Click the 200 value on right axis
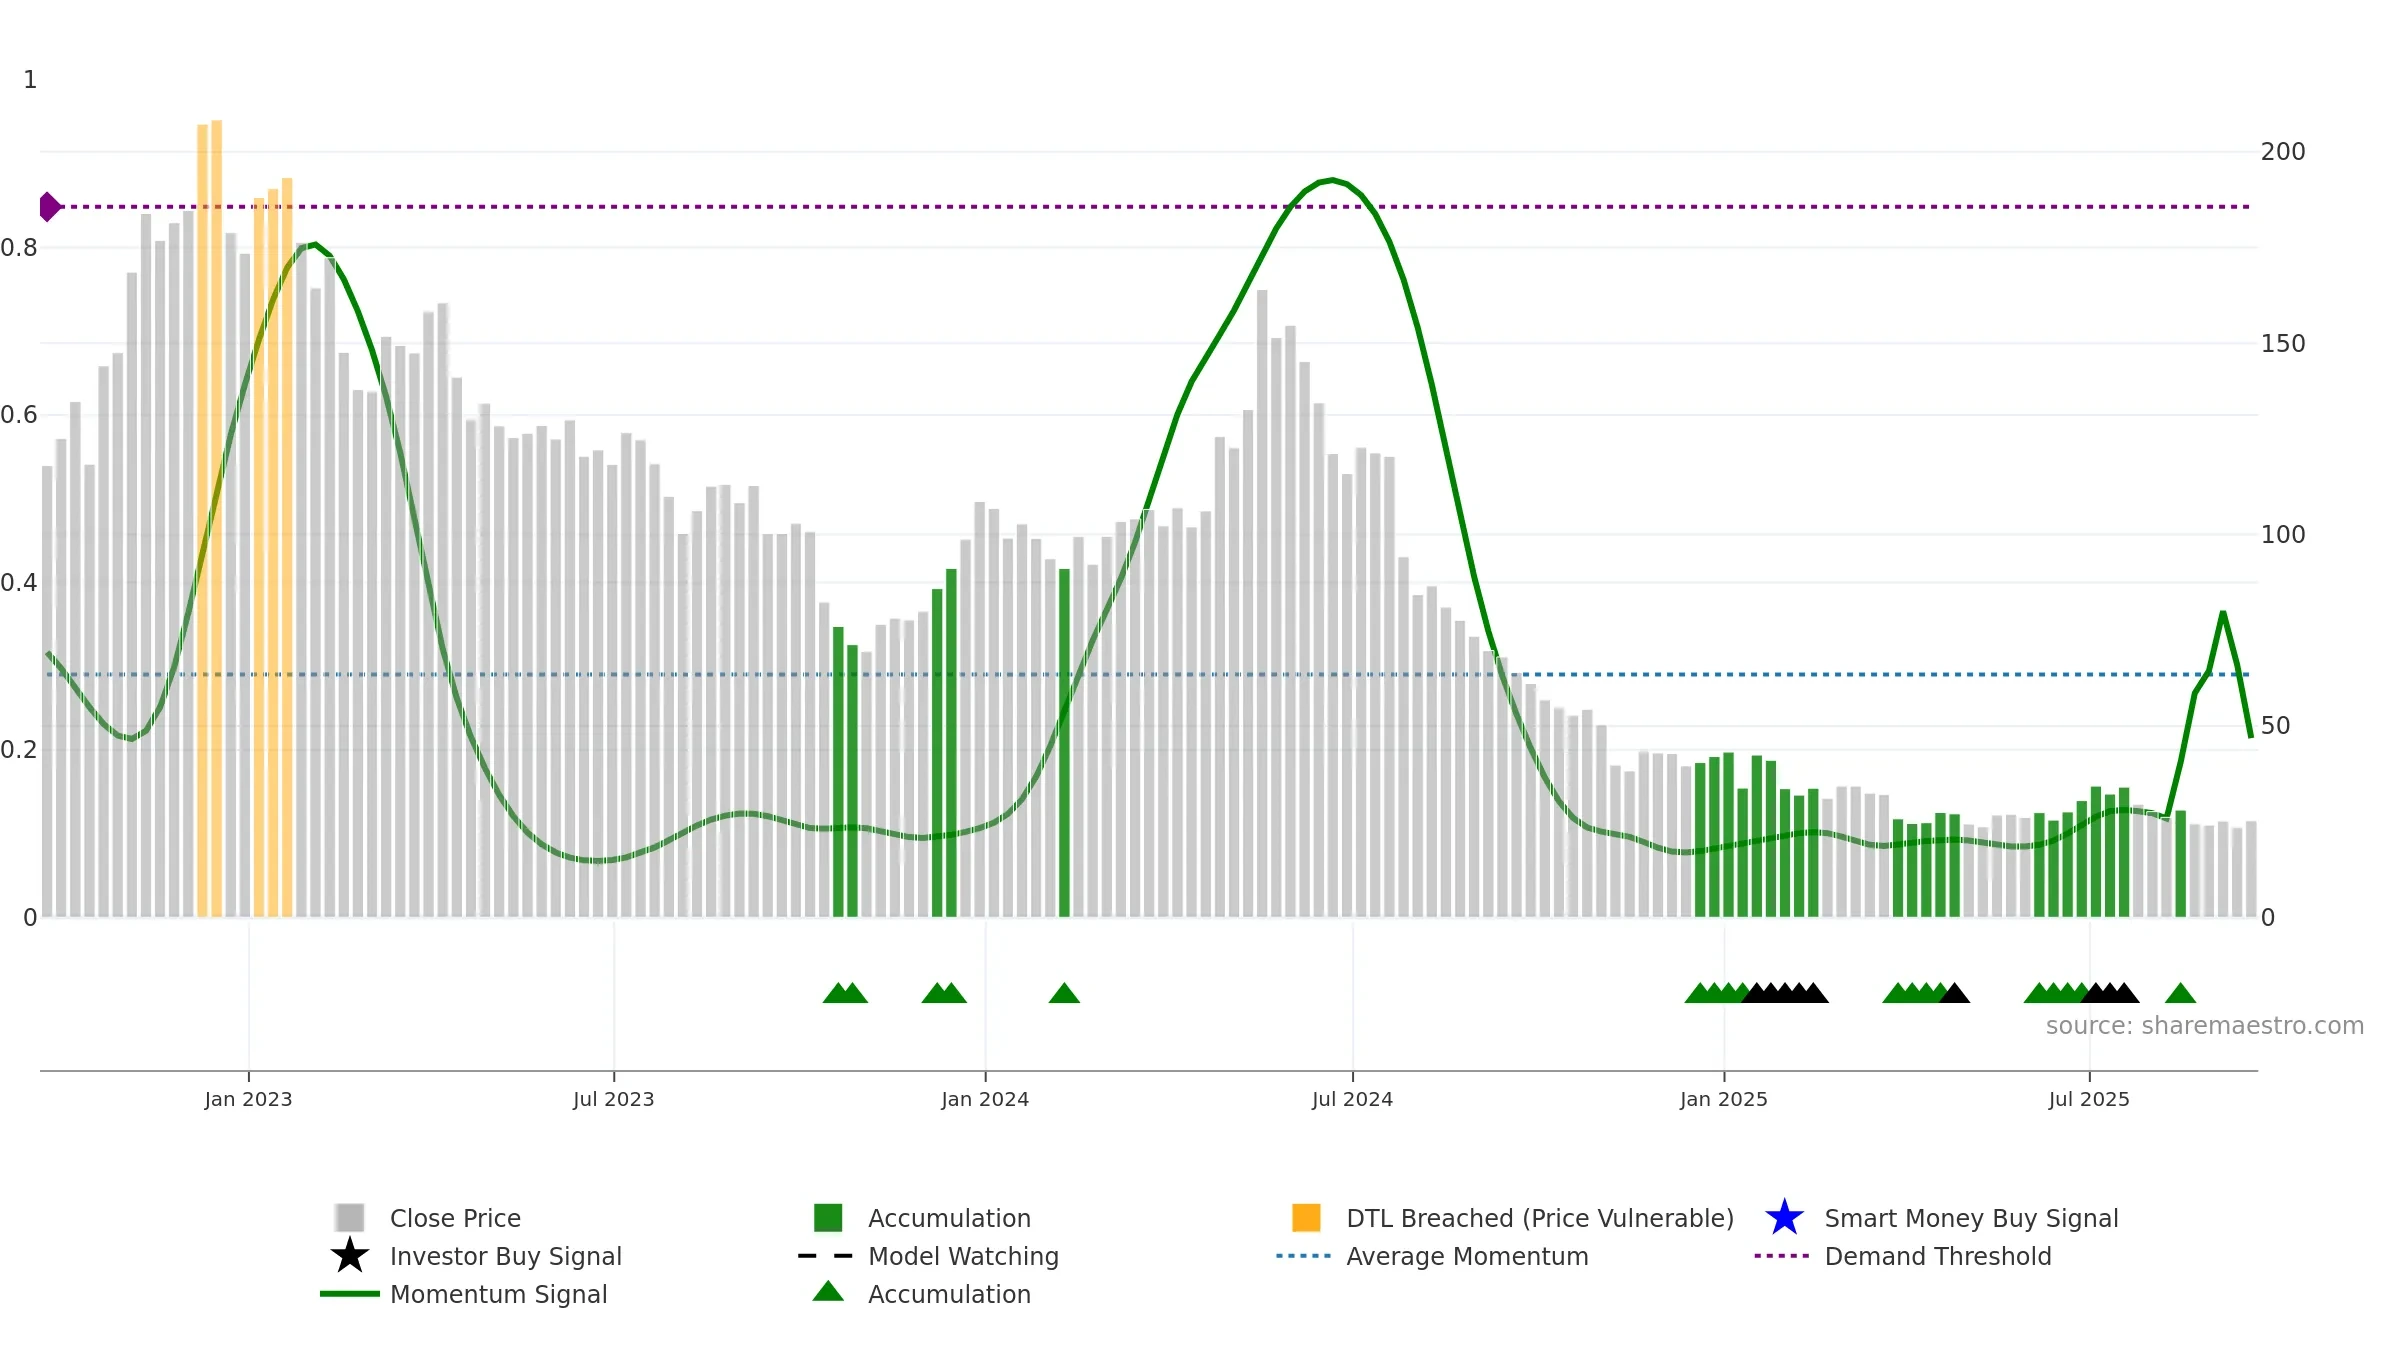 (x=2283, y=152)
